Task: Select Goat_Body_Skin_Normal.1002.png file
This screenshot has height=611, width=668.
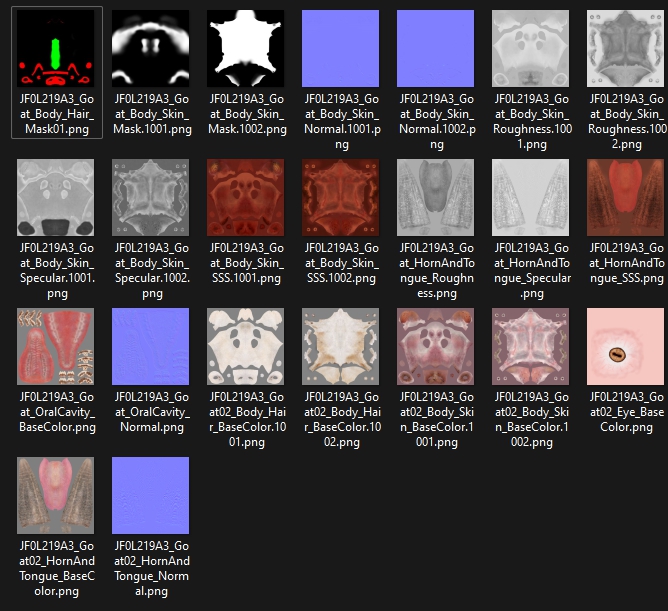Action: (436, 49)
